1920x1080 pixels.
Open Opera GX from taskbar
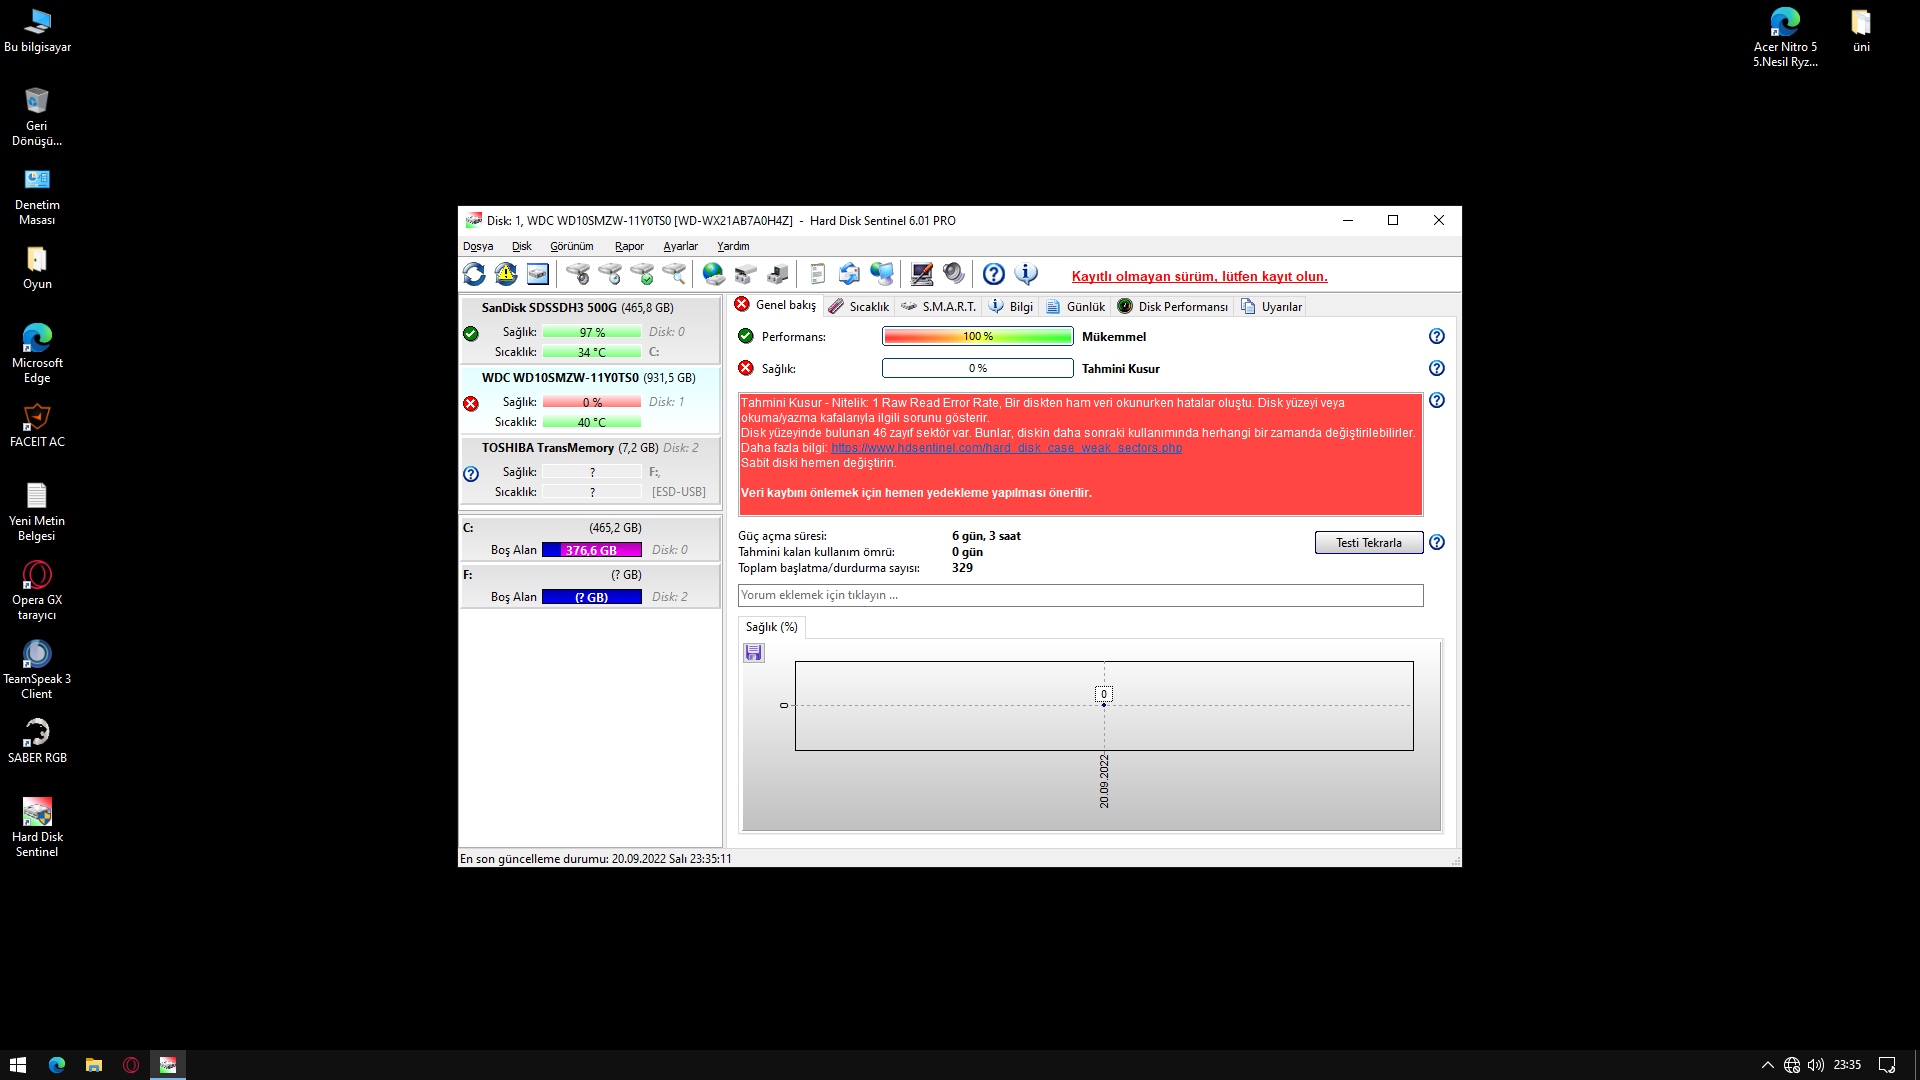(131, 1065)
